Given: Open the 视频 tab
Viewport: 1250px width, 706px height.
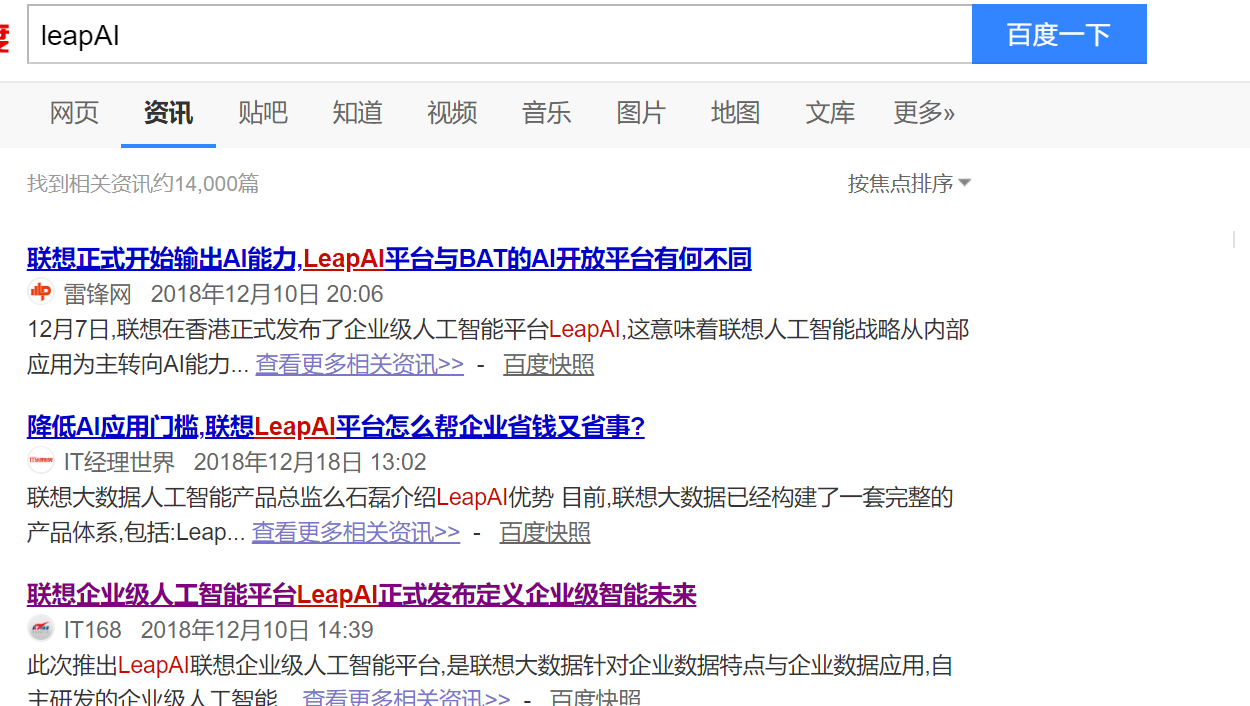Looking at the screenshot, I should point(452,113).
